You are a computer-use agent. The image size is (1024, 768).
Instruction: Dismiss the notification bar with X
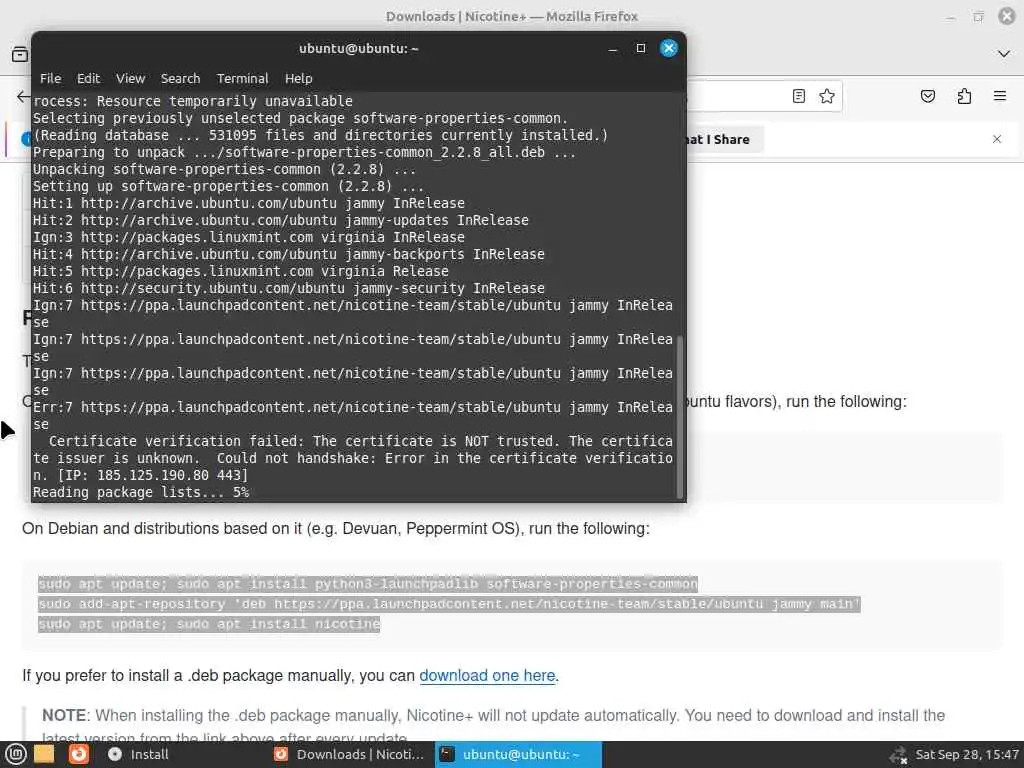997,139
